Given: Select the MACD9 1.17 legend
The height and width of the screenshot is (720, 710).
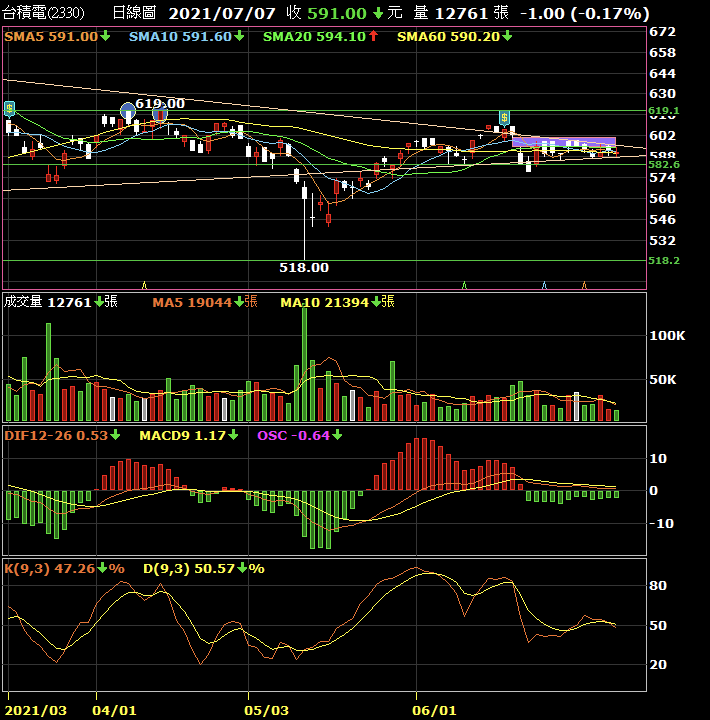Looking at the screenshot, I should (189, 435).
